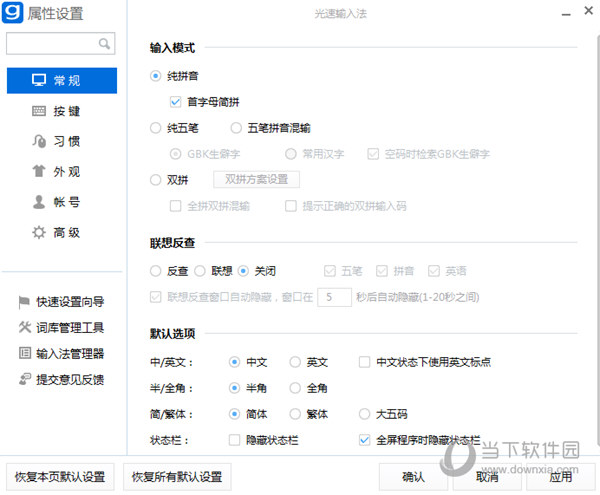Click the vertical scrollbar on right edge
The image size is (600, 495).
click(598, 240)
